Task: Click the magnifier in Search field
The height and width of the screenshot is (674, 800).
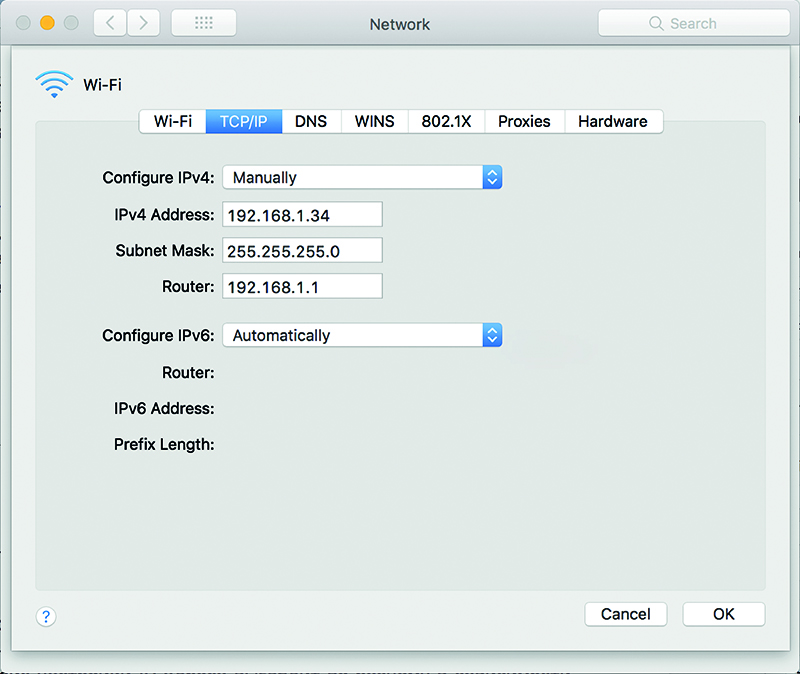Action: tap(656, 23)
